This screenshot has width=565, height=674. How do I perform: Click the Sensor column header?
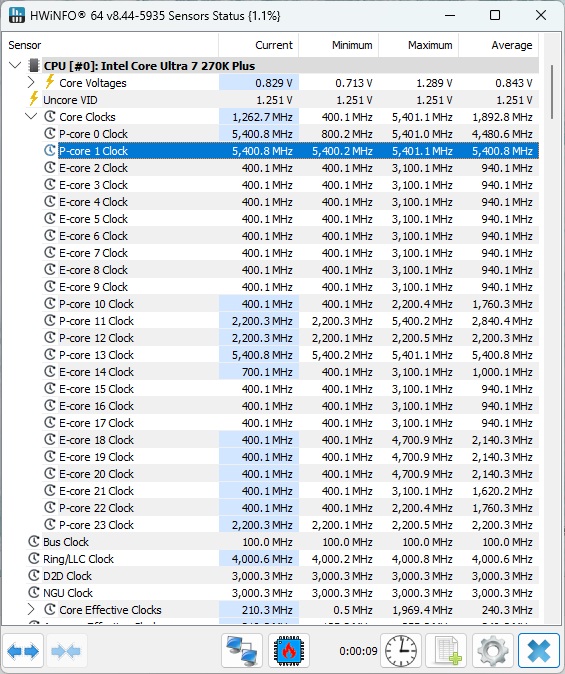113,45
